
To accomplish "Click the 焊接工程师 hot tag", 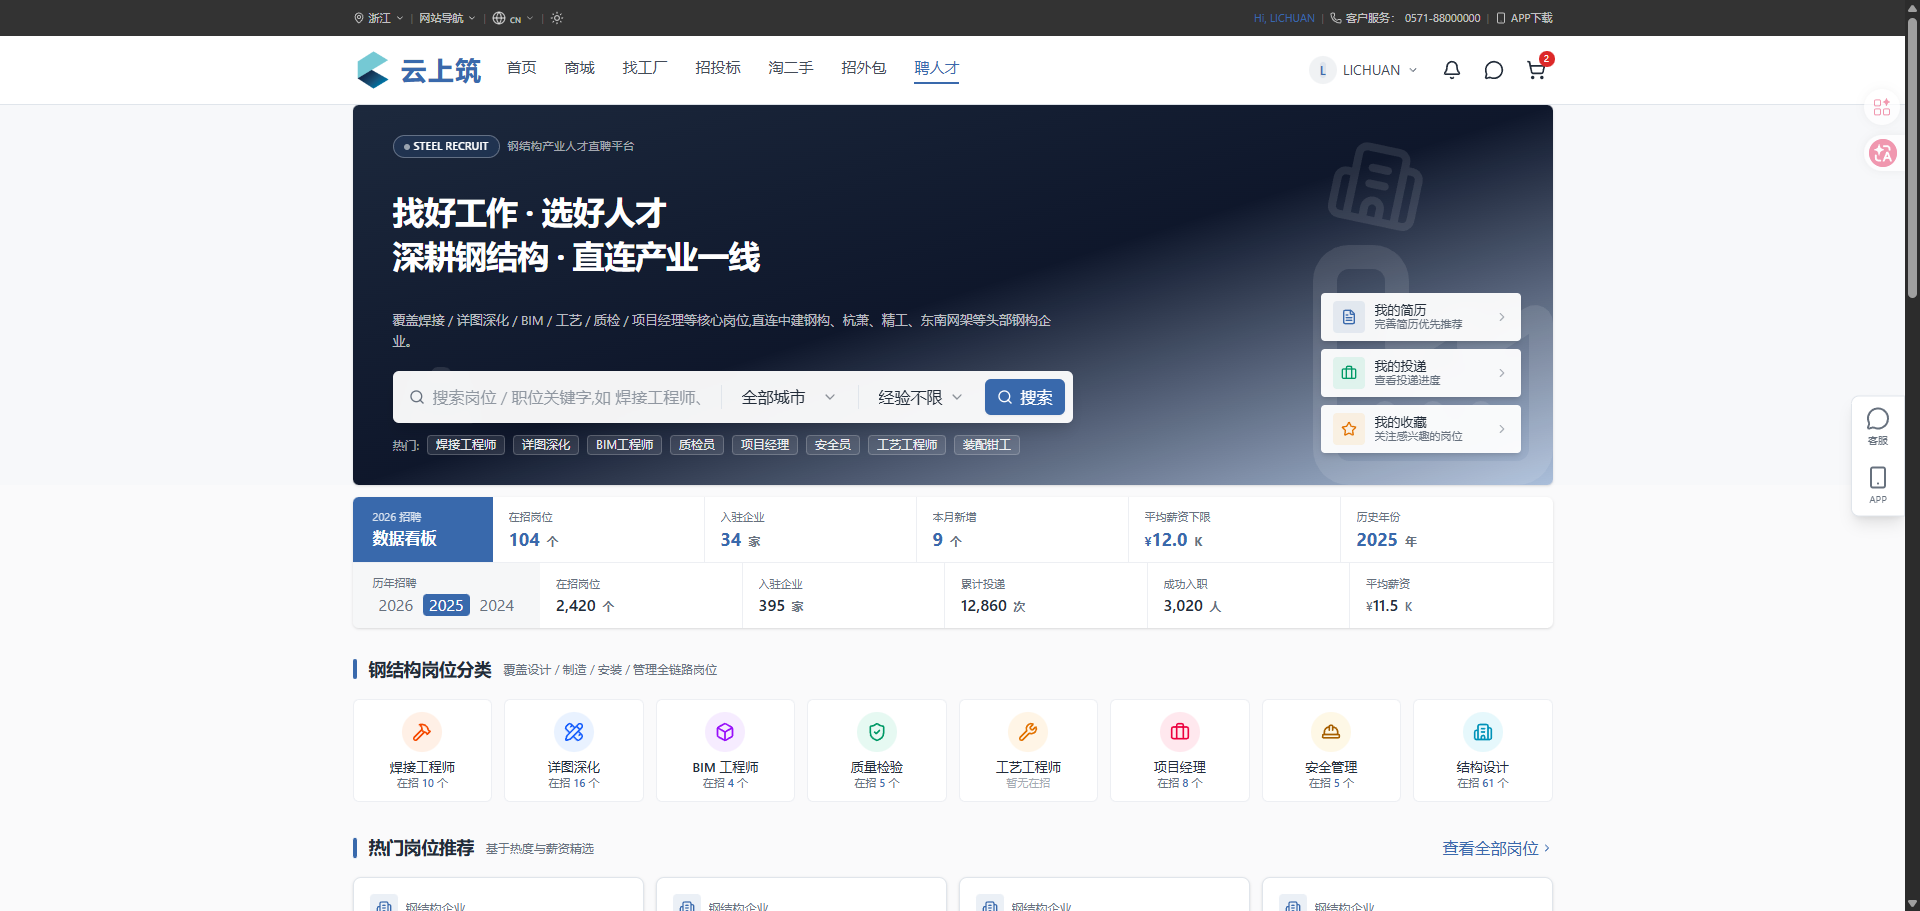I will (x=466, y=445).
